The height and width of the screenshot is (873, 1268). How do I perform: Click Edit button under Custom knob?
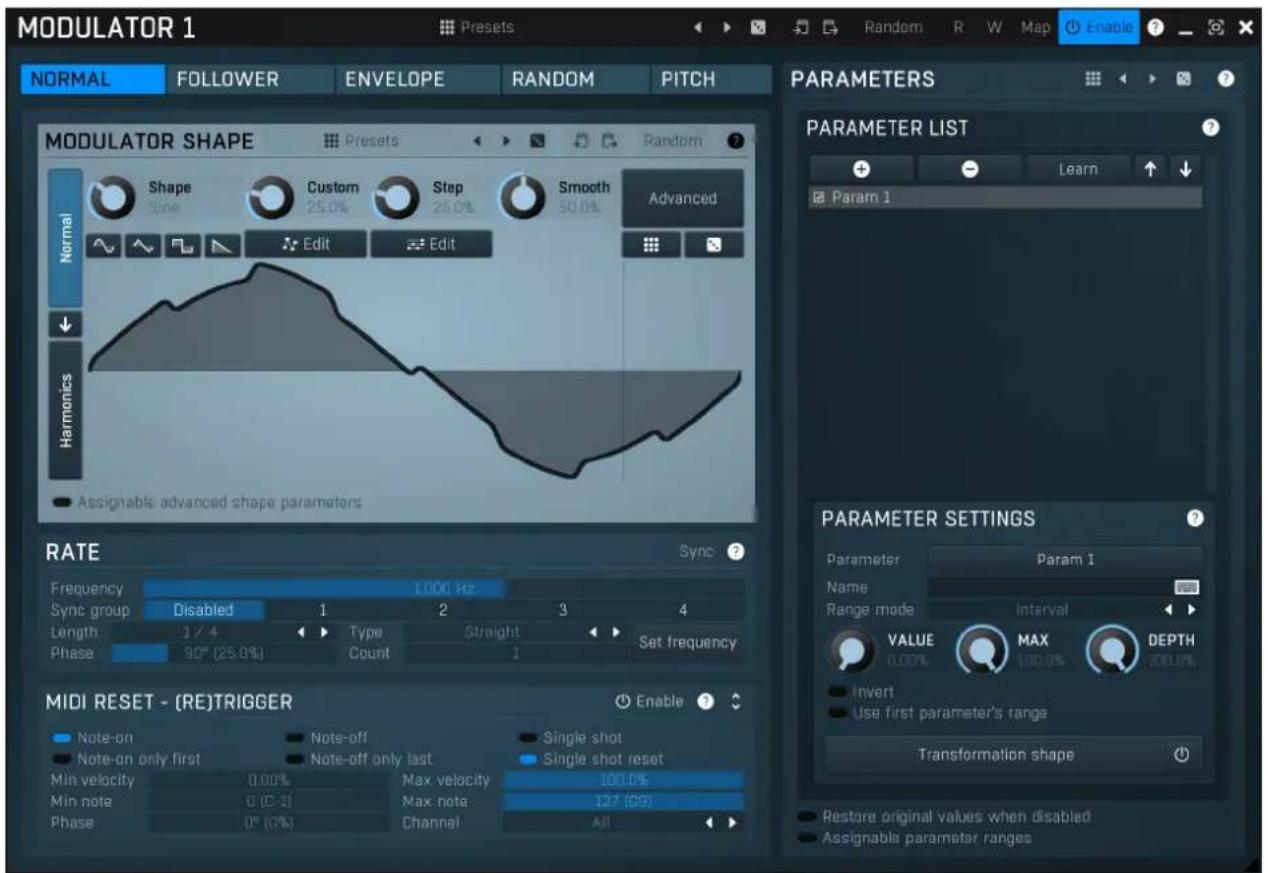click(x=306, y=244)
